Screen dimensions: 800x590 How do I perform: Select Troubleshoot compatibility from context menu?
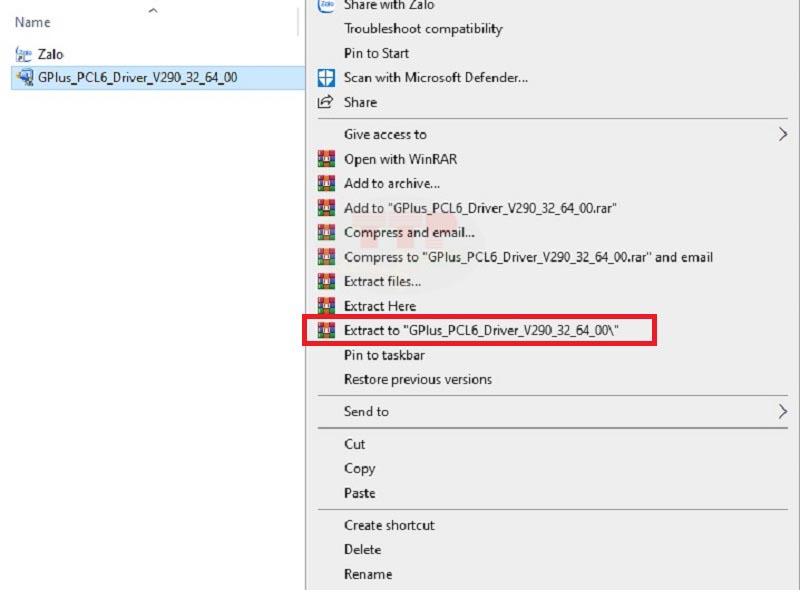[423, 29]
